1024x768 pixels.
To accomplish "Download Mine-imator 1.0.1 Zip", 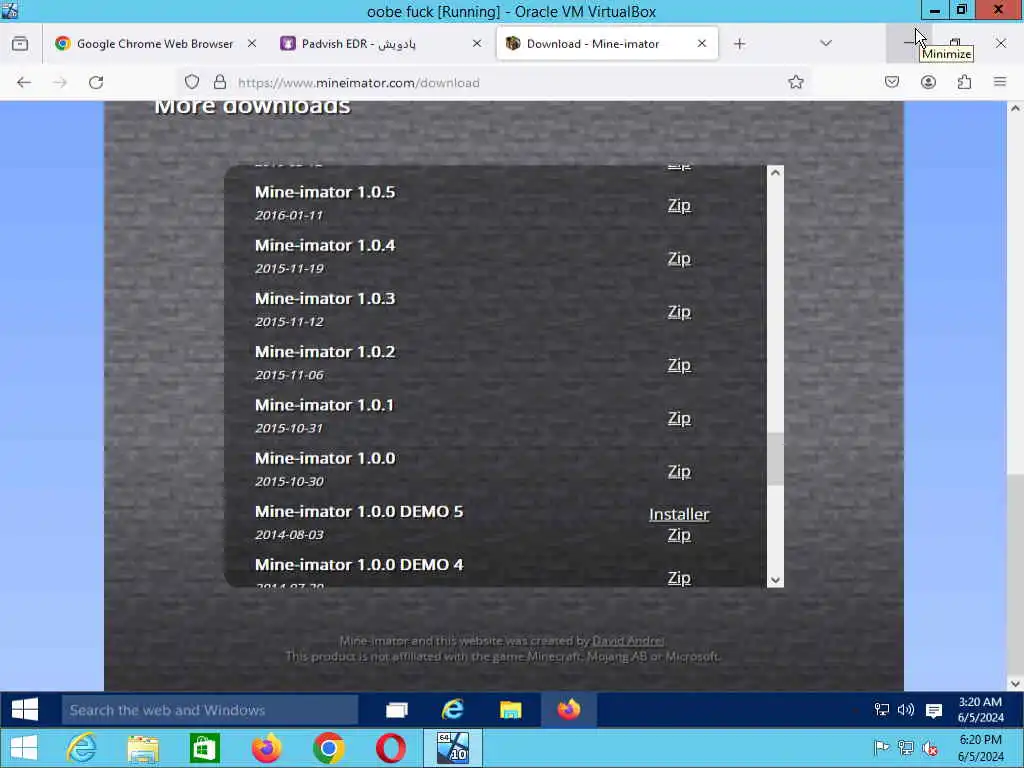I will 679,418.
